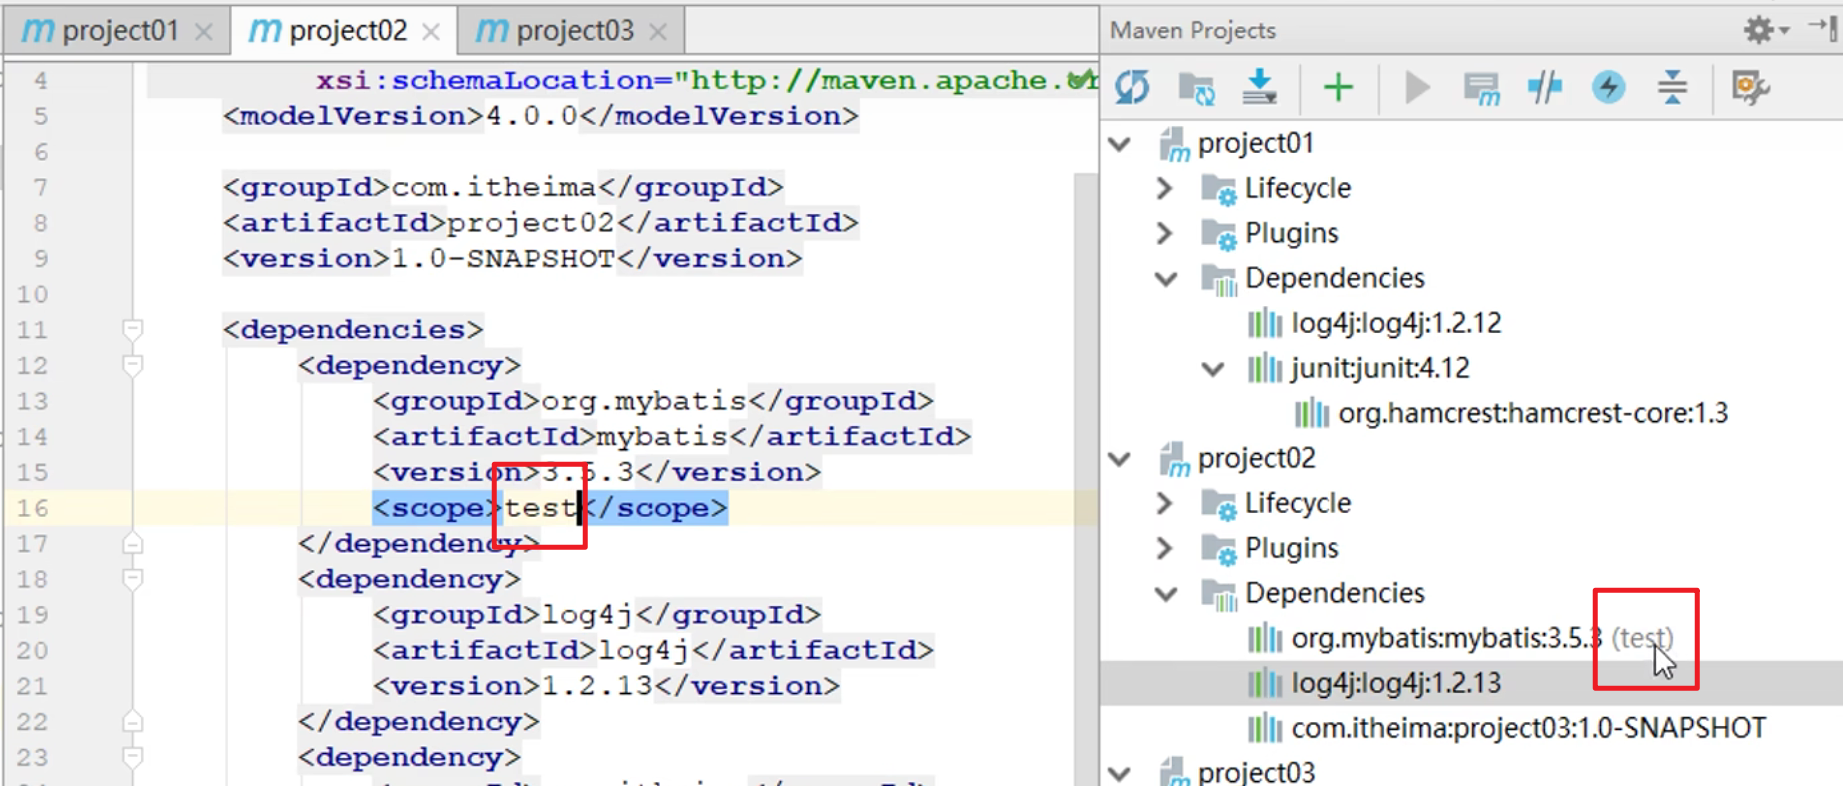Close the project01 tab
This screenshot has width=1843, height=786.
(x=204, y=33)
